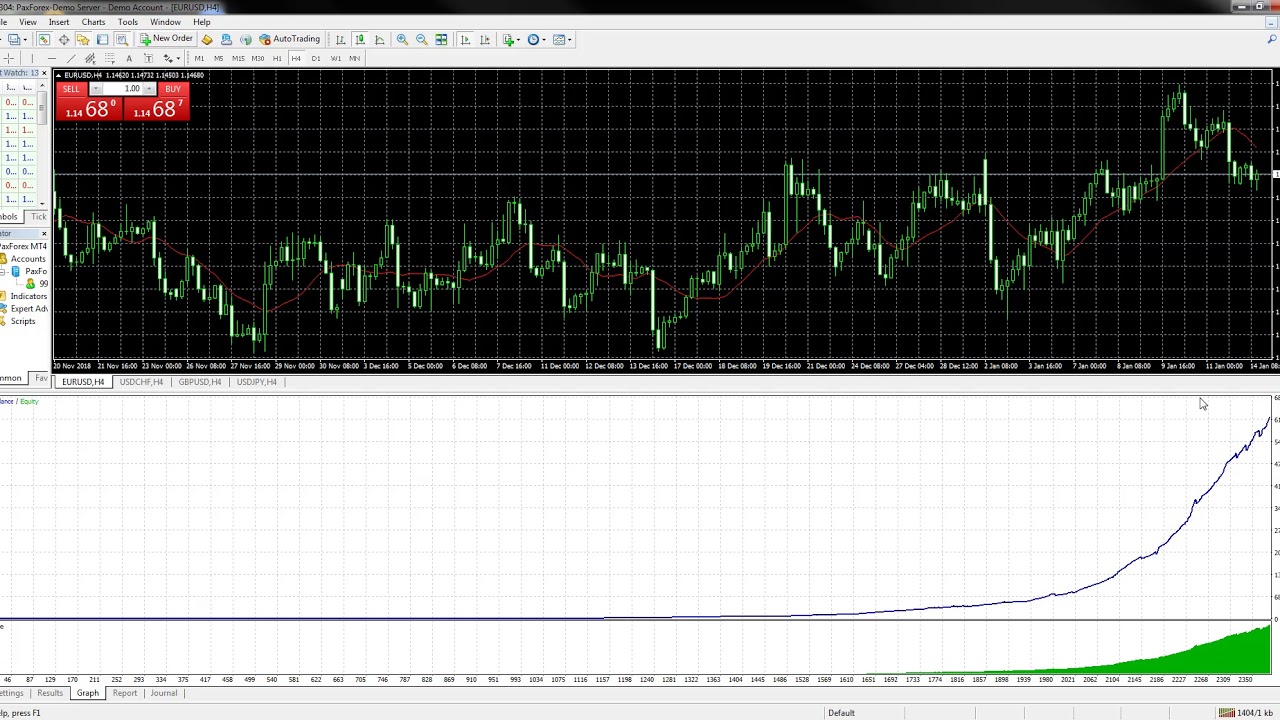
Task: Open the Journal tab in tester
Action: coord(163,693)
